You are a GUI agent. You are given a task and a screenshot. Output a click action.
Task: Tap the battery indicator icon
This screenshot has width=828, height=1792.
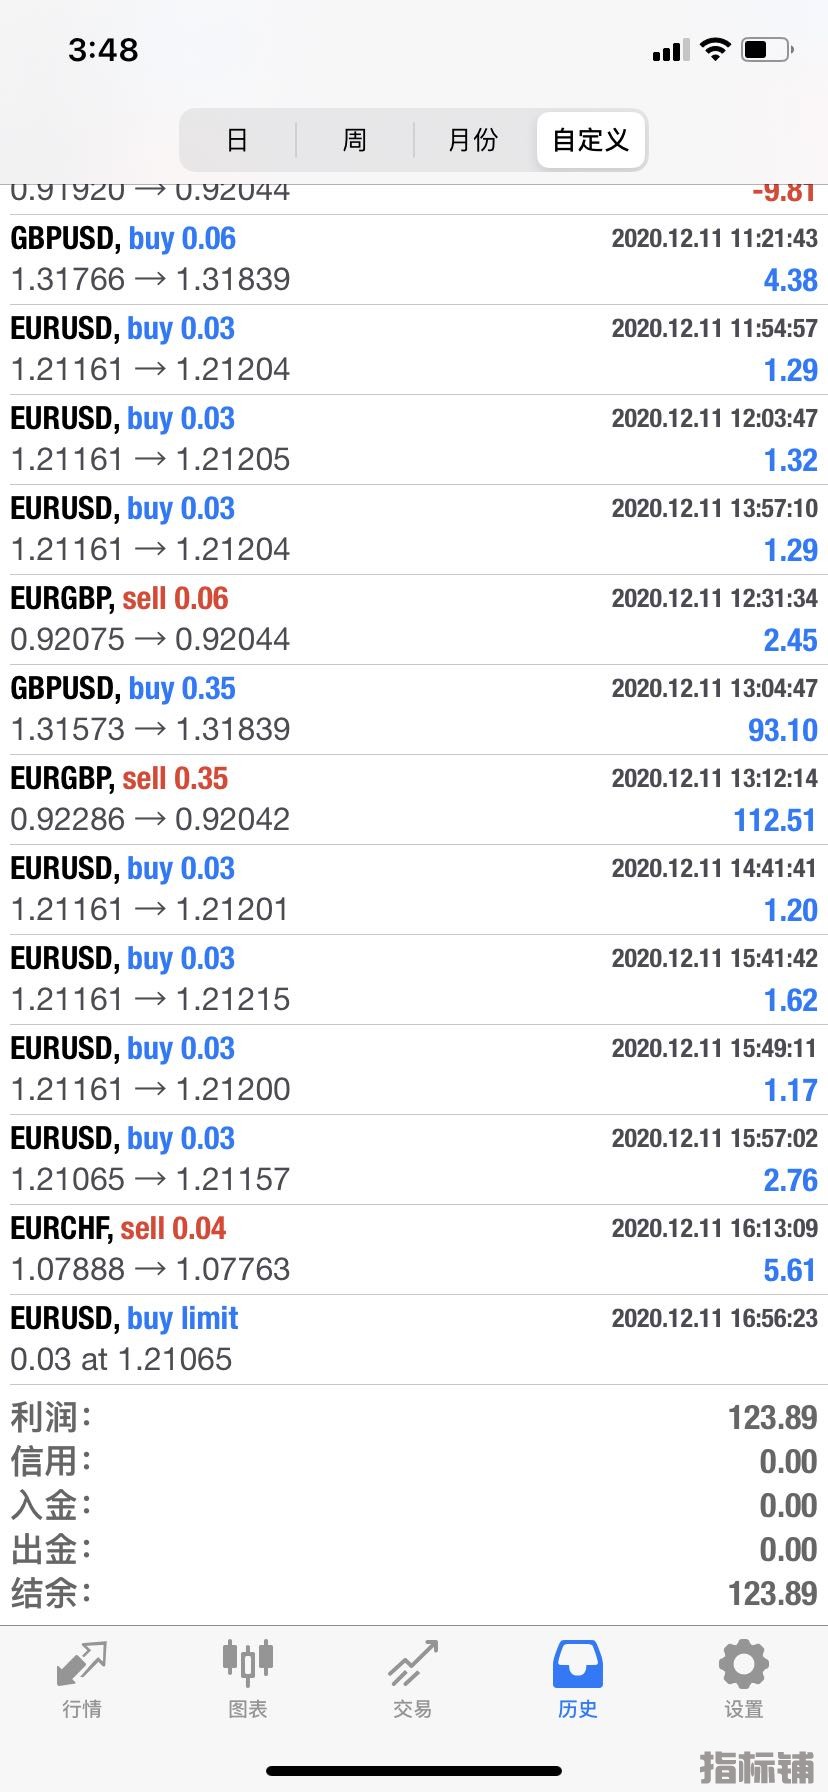tap(768, 49)
